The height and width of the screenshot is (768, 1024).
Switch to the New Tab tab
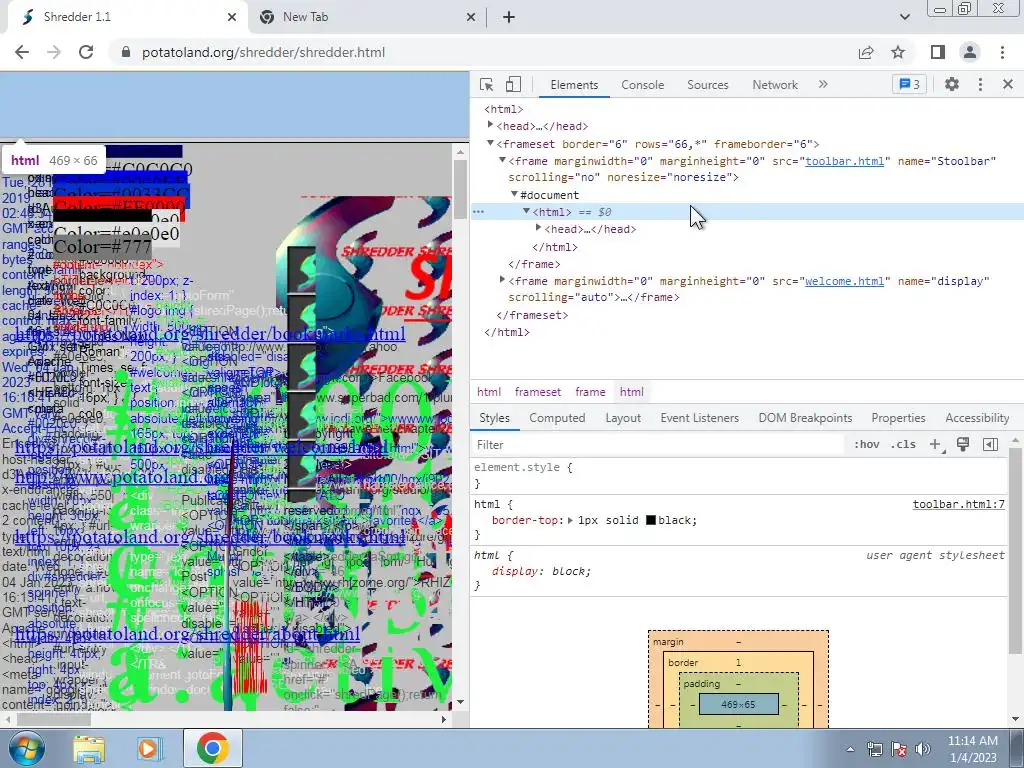(368, 17)
